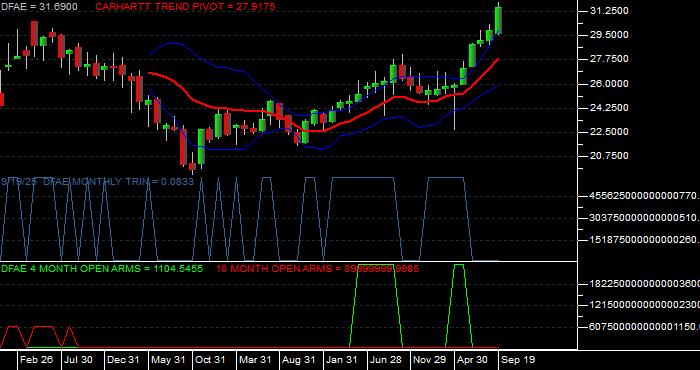
Task: Select the Jan 31 date on time axis
Action: pyautogui.click(x=342, y=360)
